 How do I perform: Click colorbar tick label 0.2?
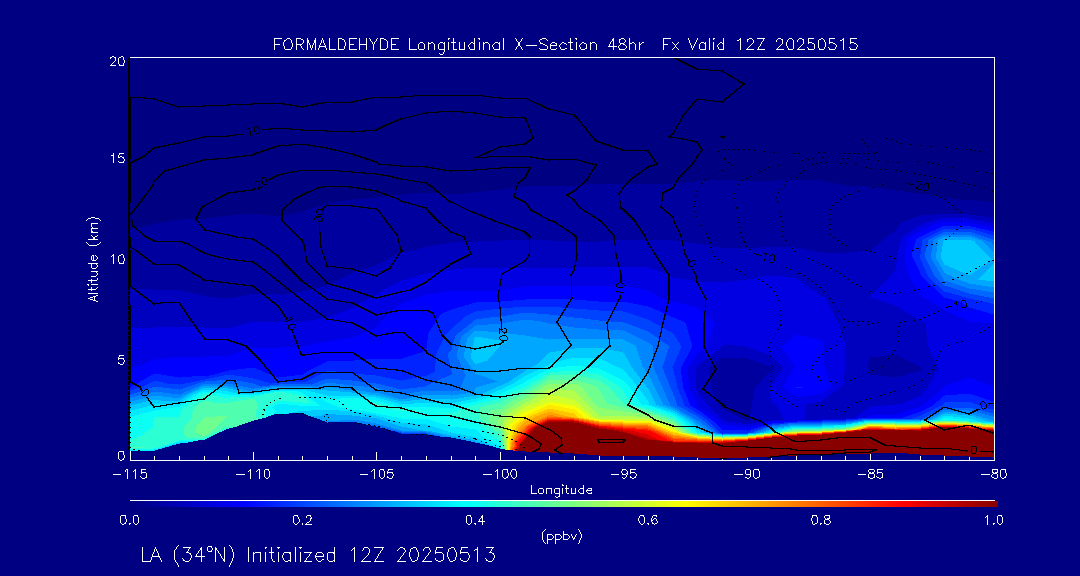coord(302,521)
